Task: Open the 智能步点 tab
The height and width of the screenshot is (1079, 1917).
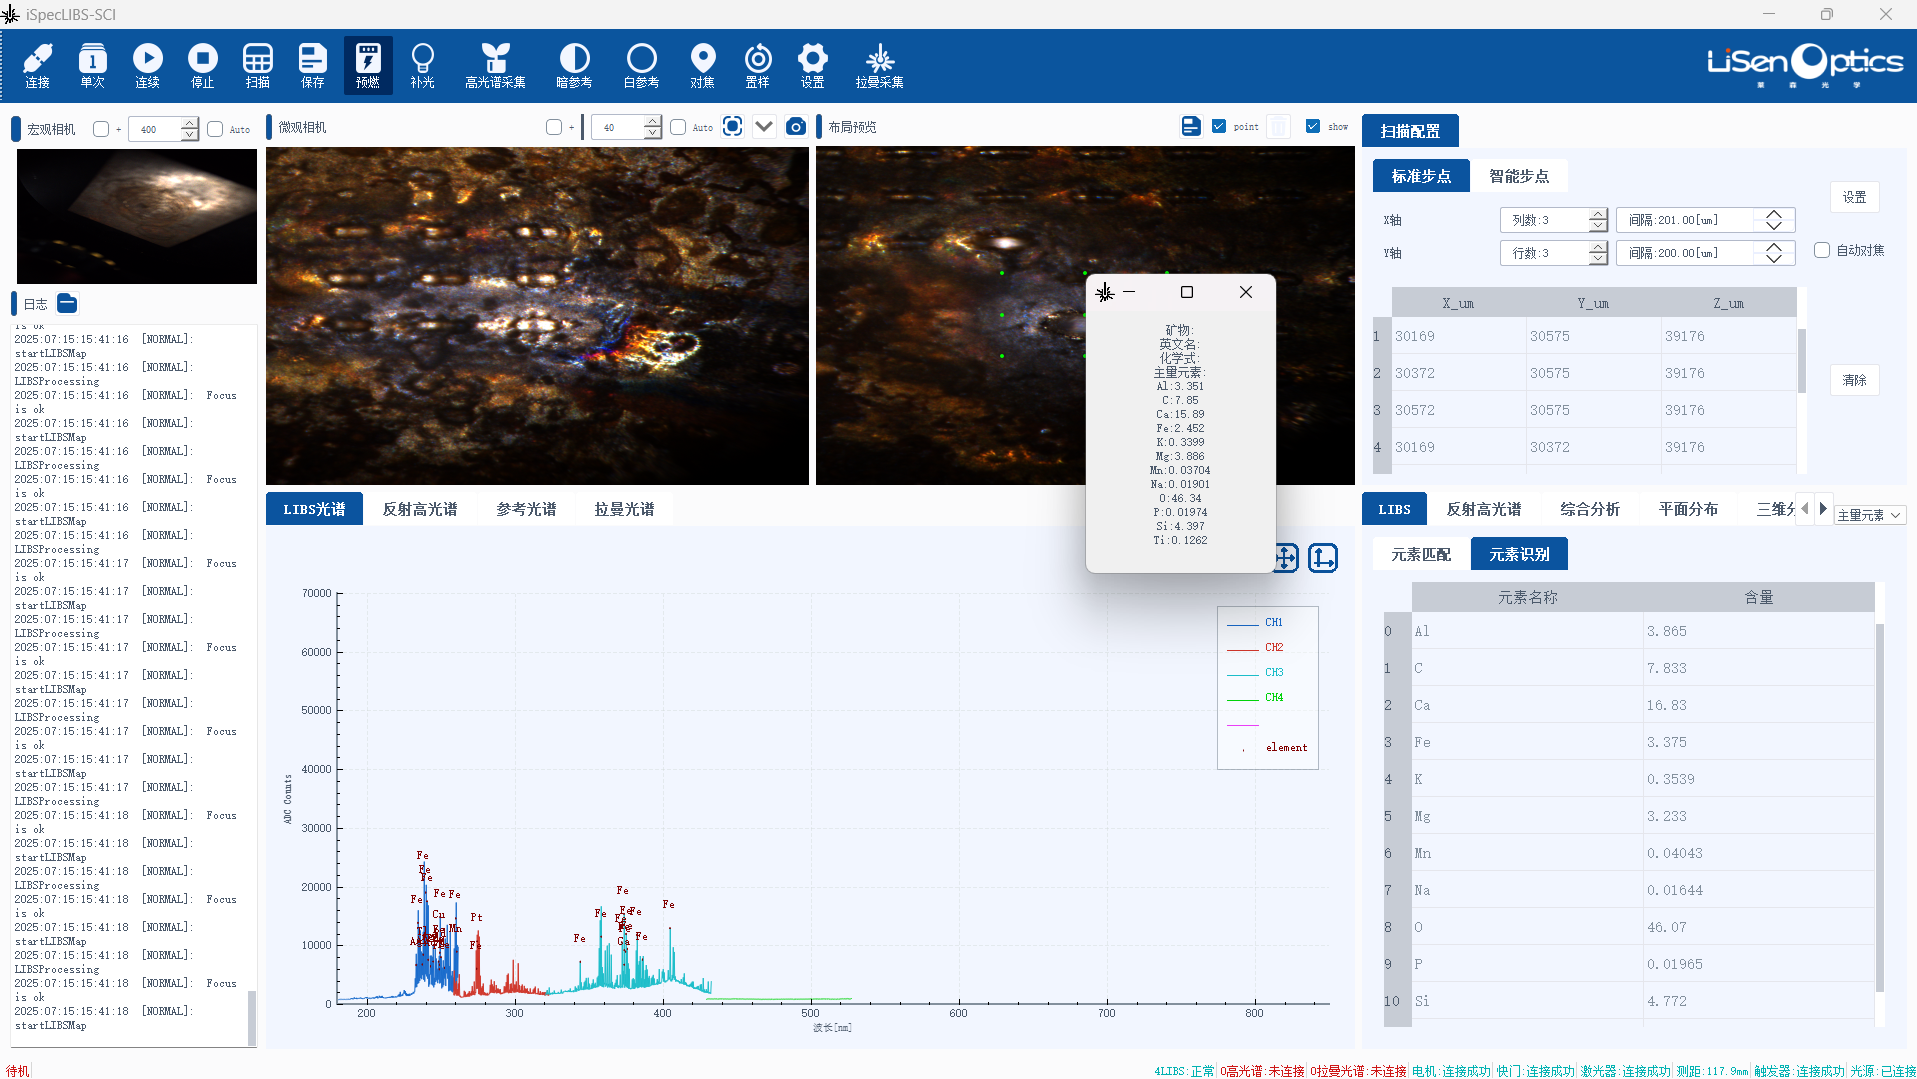Action: tap(1518, 176)
